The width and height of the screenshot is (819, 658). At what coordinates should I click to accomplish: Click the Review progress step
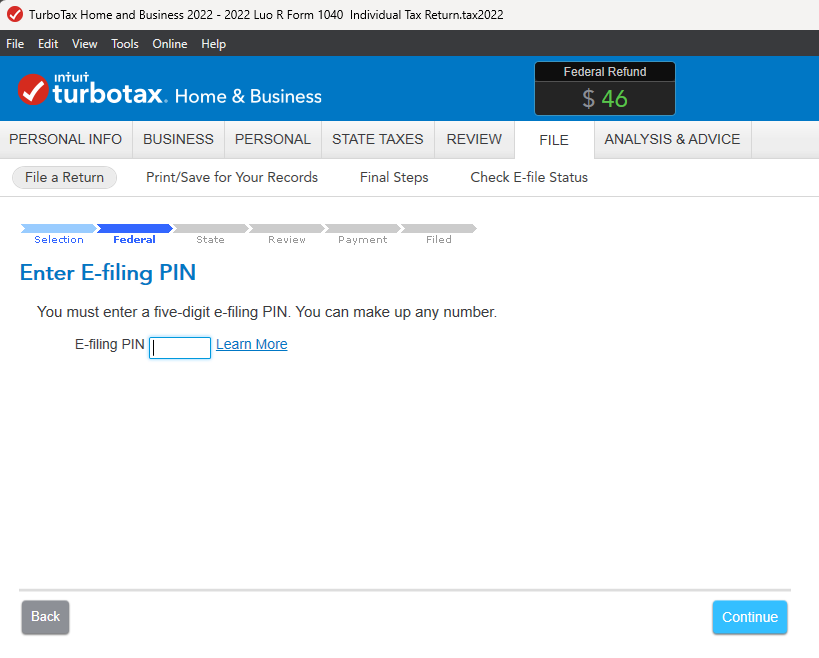click(286, 234)
